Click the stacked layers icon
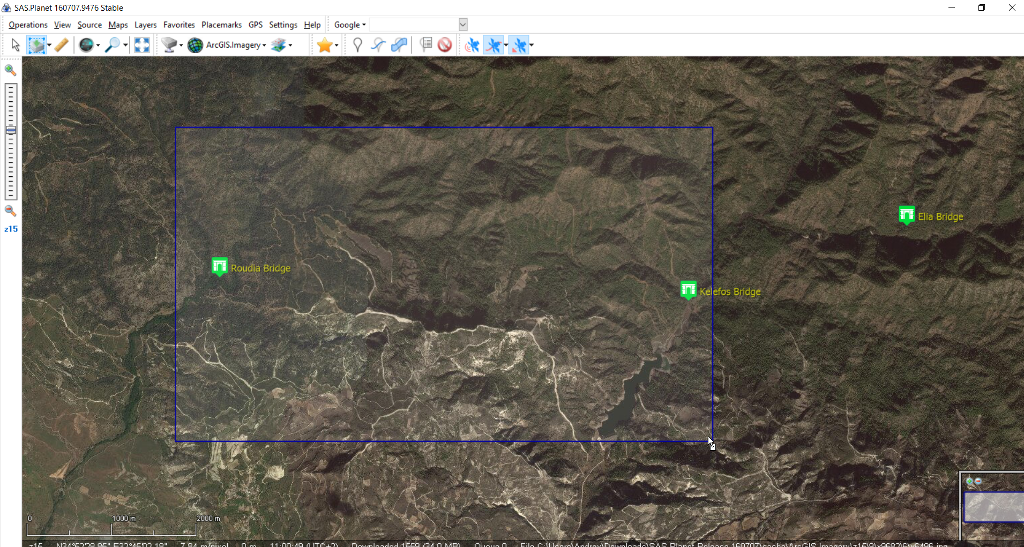Image resolution: width=1024 pixels, height=547 pixels. click(x=278, y=45)
